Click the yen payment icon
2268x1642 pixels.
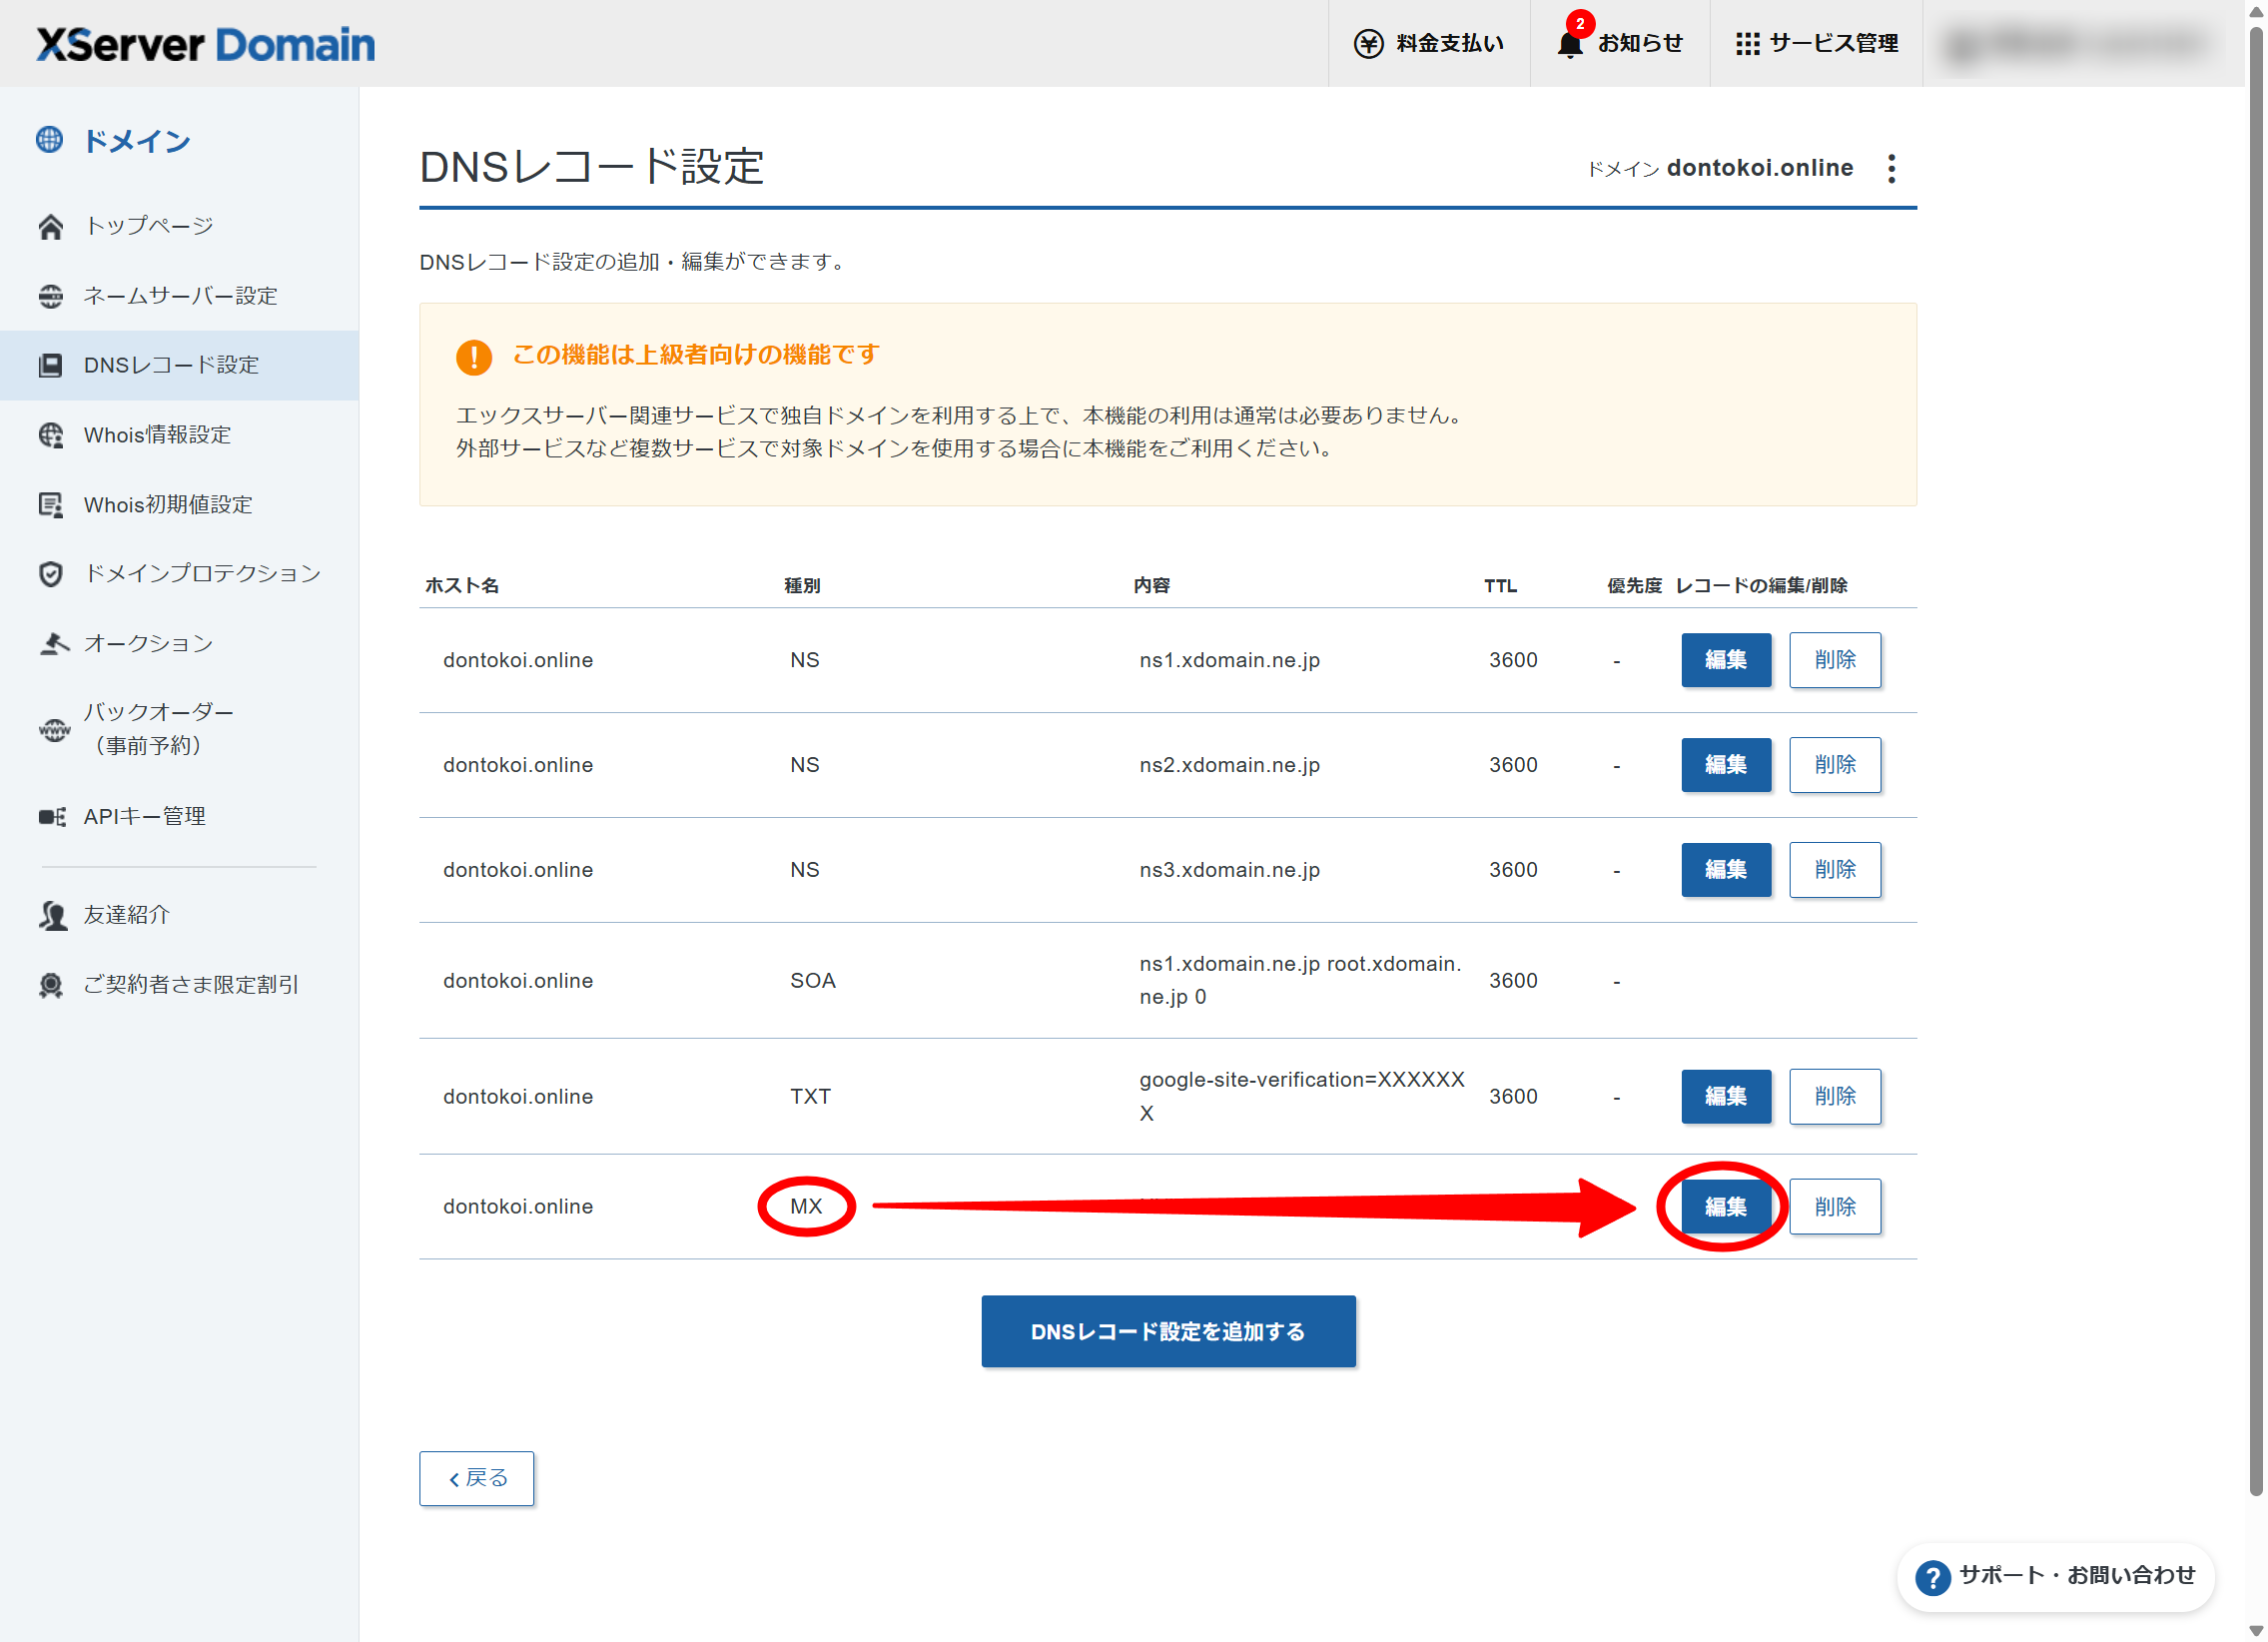pyautogui.click(x=1368, y=44)
